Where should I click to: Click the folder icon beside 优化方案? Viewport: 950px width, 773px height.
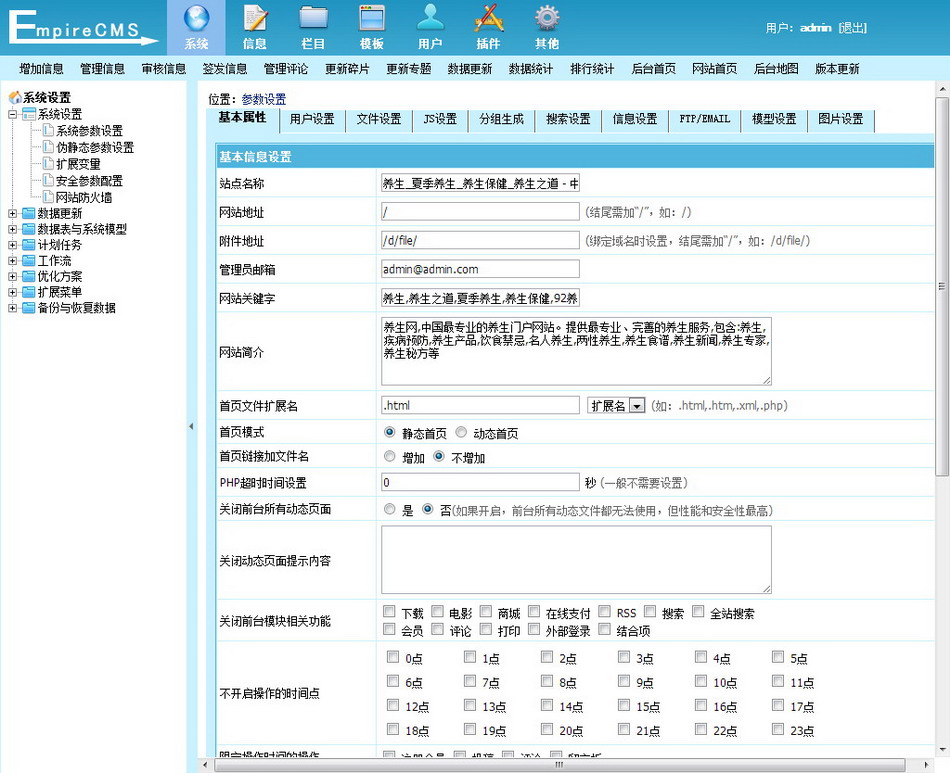pos(28,276)
